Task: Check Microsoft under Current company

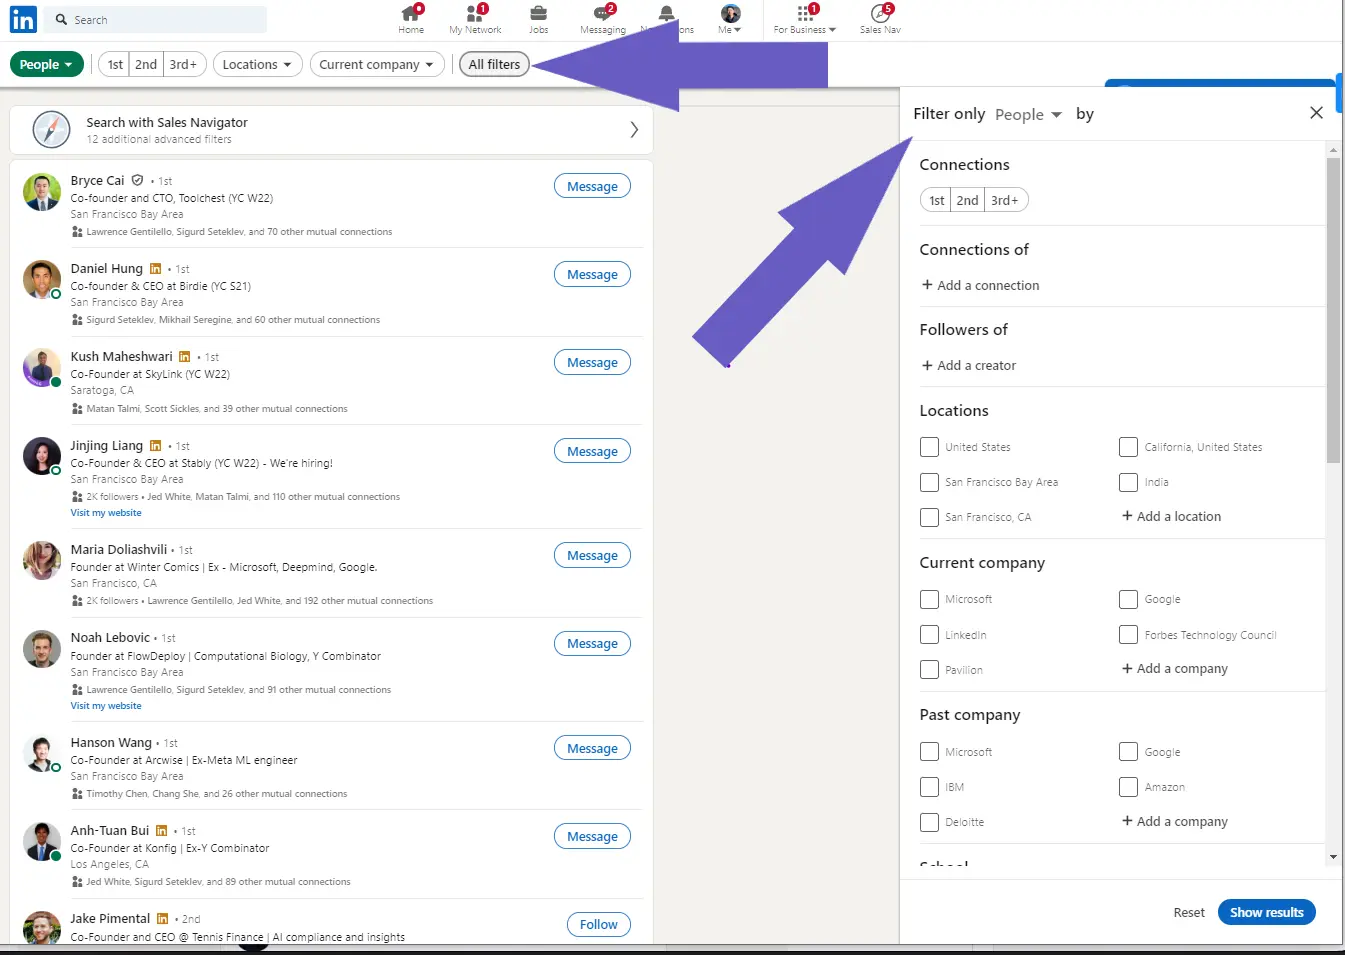Action: [x=929, y=599]
